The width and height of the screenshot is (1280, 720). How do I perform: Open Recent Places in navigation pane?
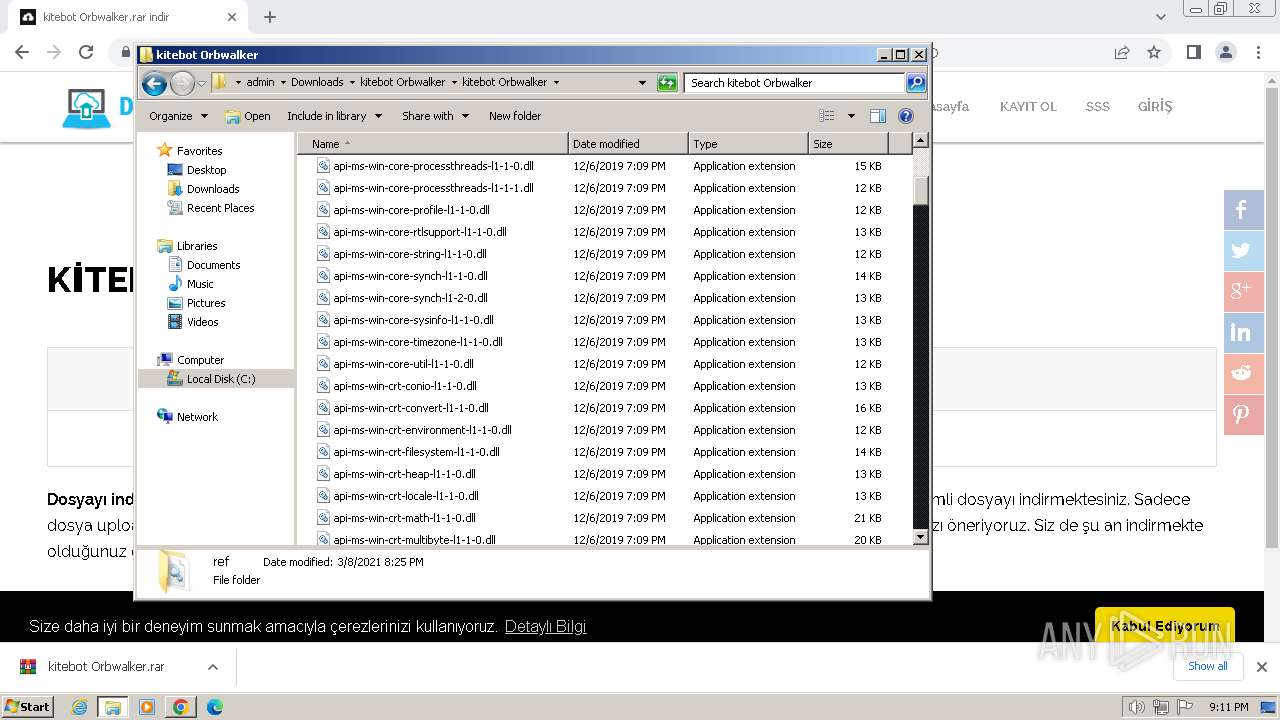pyautogui.click(x=220, y=208)
